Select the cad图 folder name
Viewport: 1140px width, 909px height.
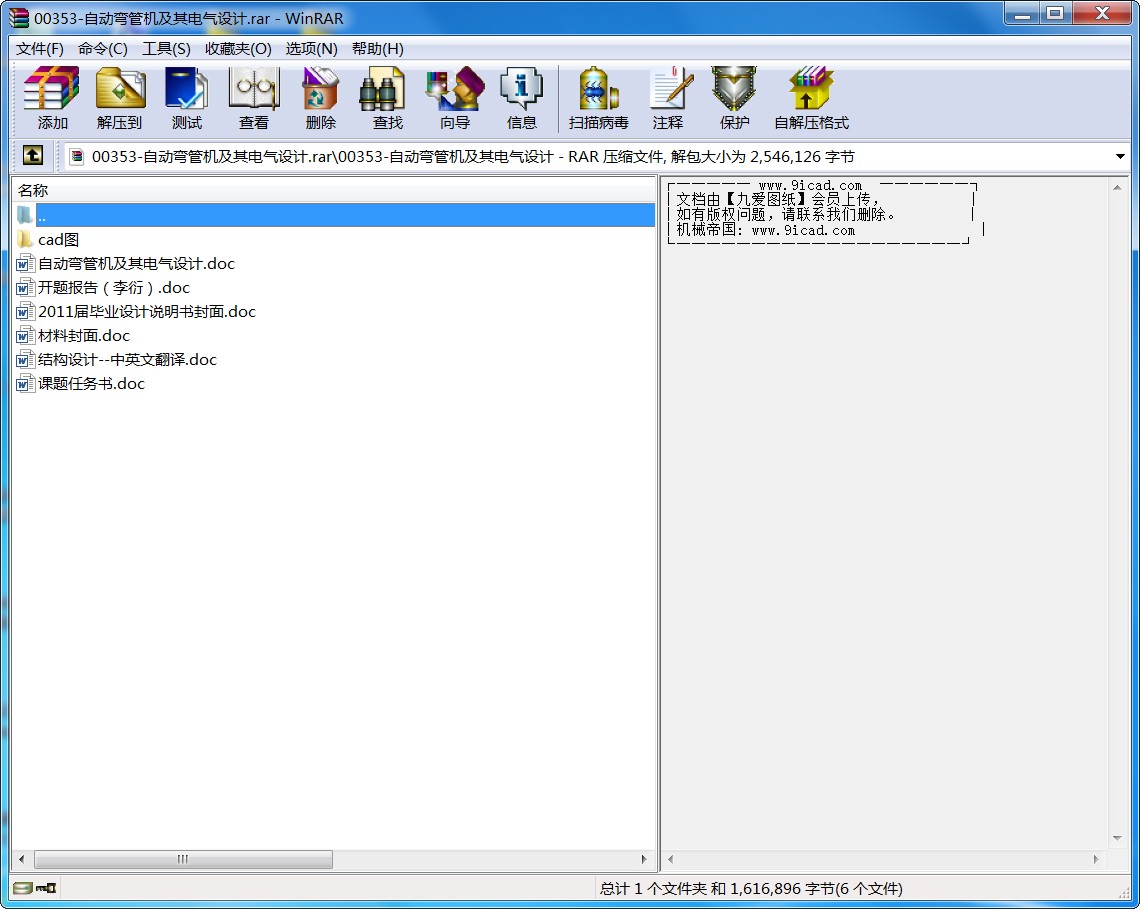click(x=58, y=239)
